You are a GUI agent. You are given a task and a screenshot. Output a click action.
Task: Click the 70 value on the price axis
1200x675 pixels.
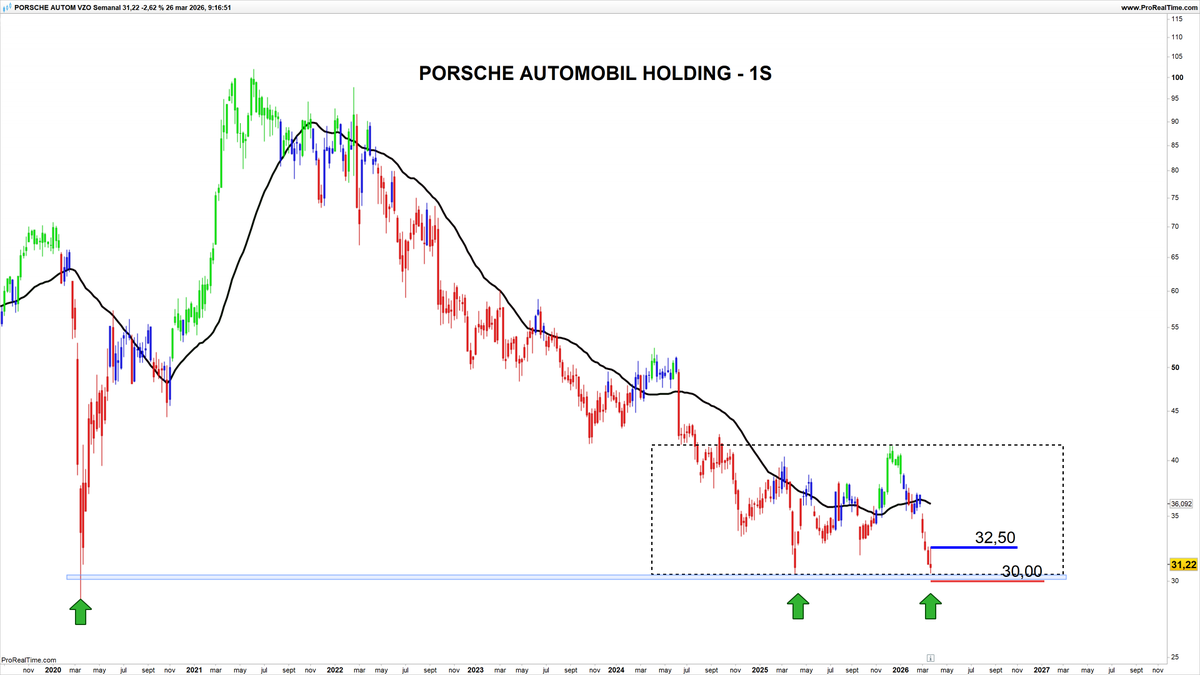(1175, 227)
